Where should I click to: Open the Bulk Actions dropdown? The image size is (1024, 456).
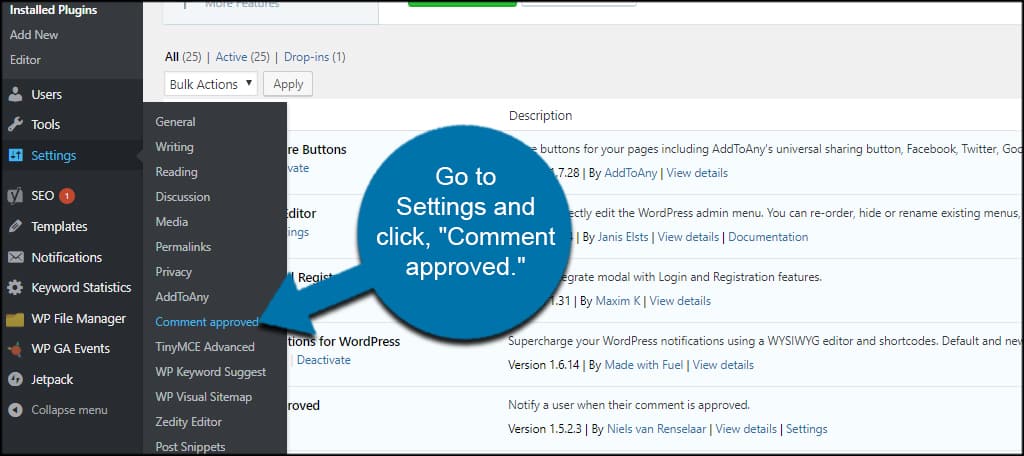[x=211, y=84]
